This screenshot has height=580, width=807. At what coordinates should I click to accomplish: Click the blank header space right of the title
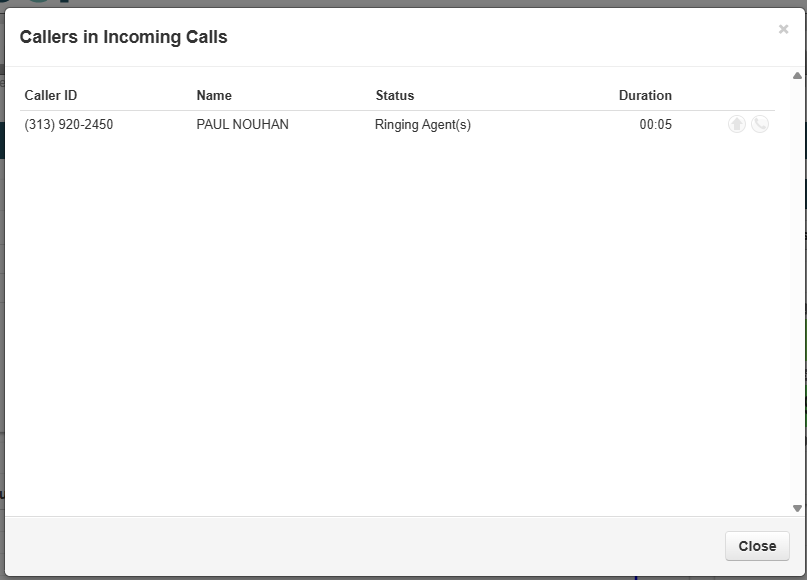[500, 38]
